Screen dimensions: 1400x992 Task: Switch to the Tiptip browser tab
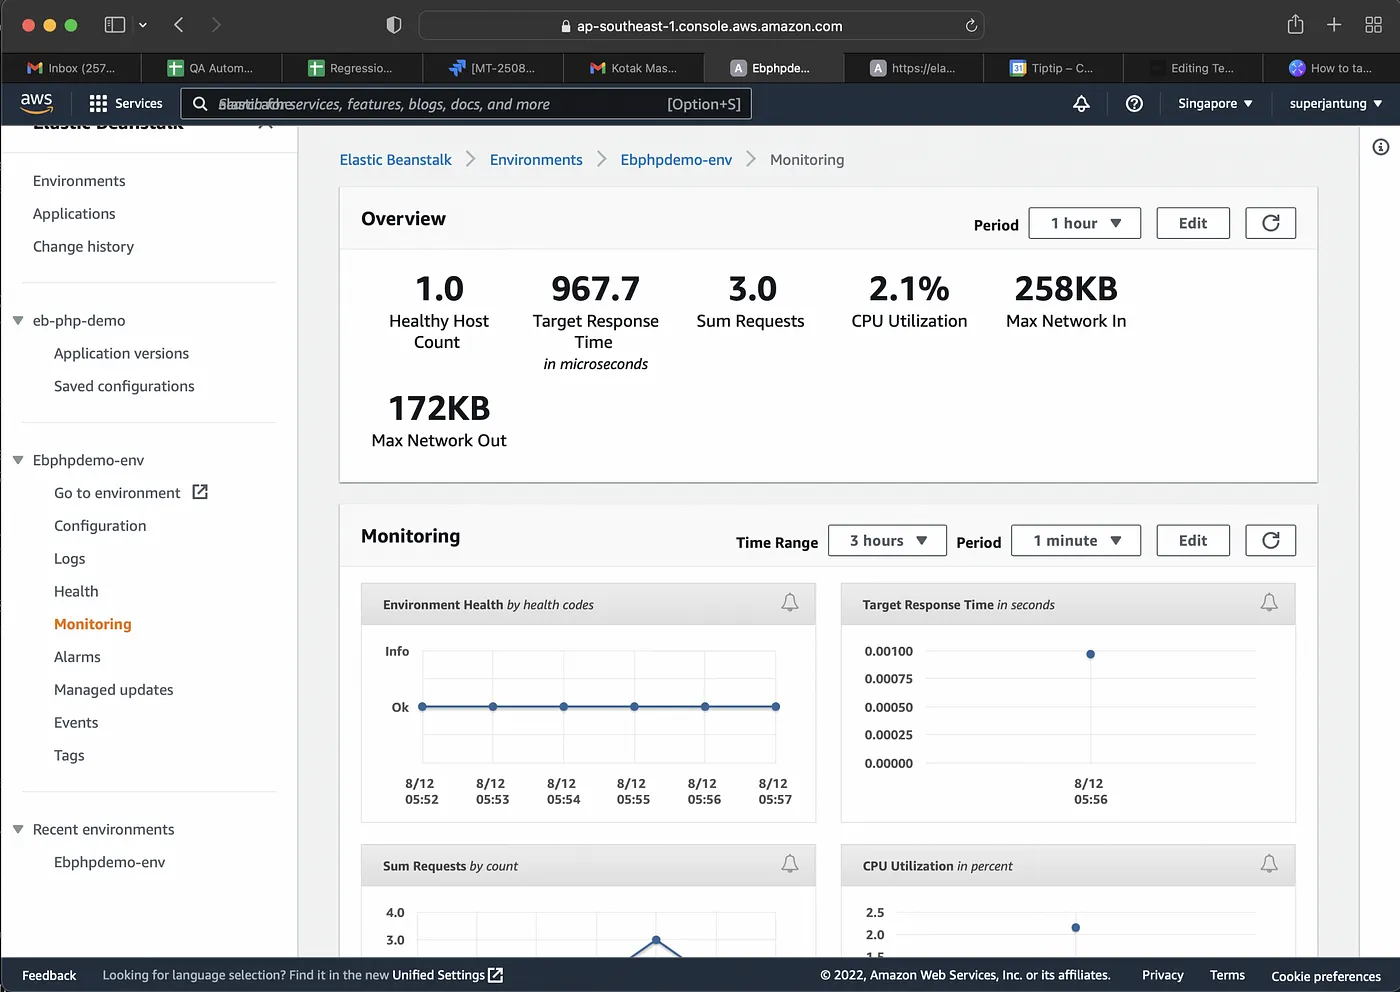(x=1052, y=68)
